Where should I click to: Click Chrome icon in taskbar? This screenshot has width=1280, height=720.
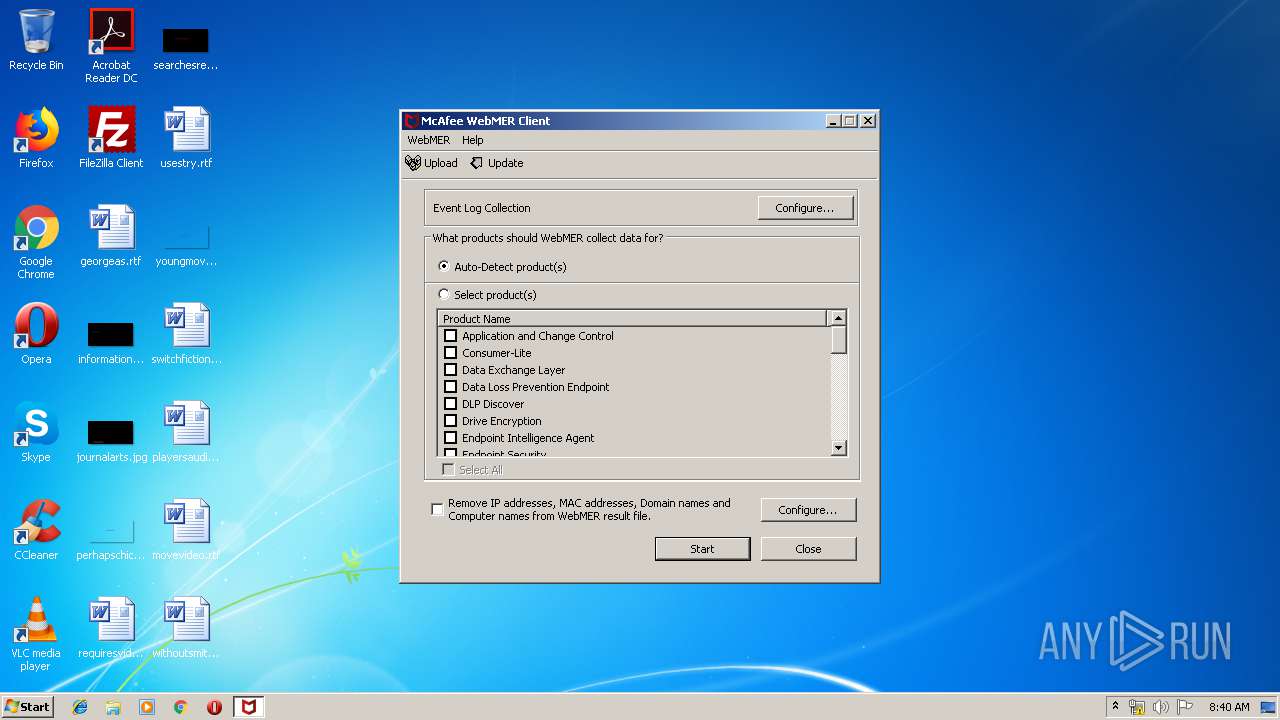coord(181,707)
